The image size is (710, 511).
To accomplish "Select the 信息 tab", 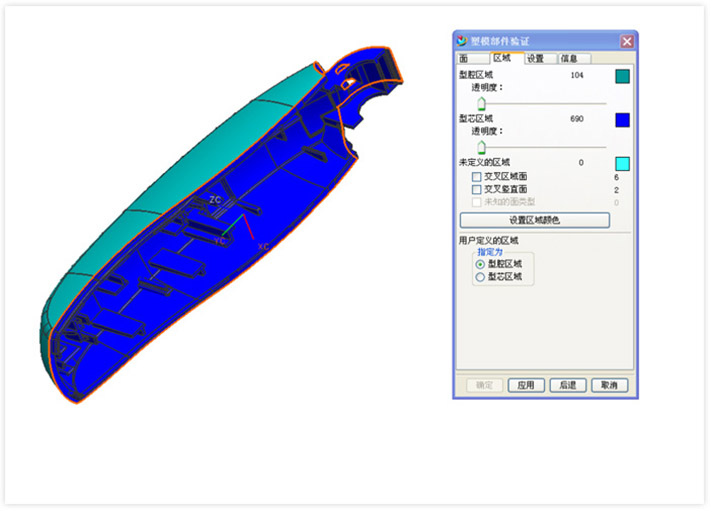I will pos(568,59).
